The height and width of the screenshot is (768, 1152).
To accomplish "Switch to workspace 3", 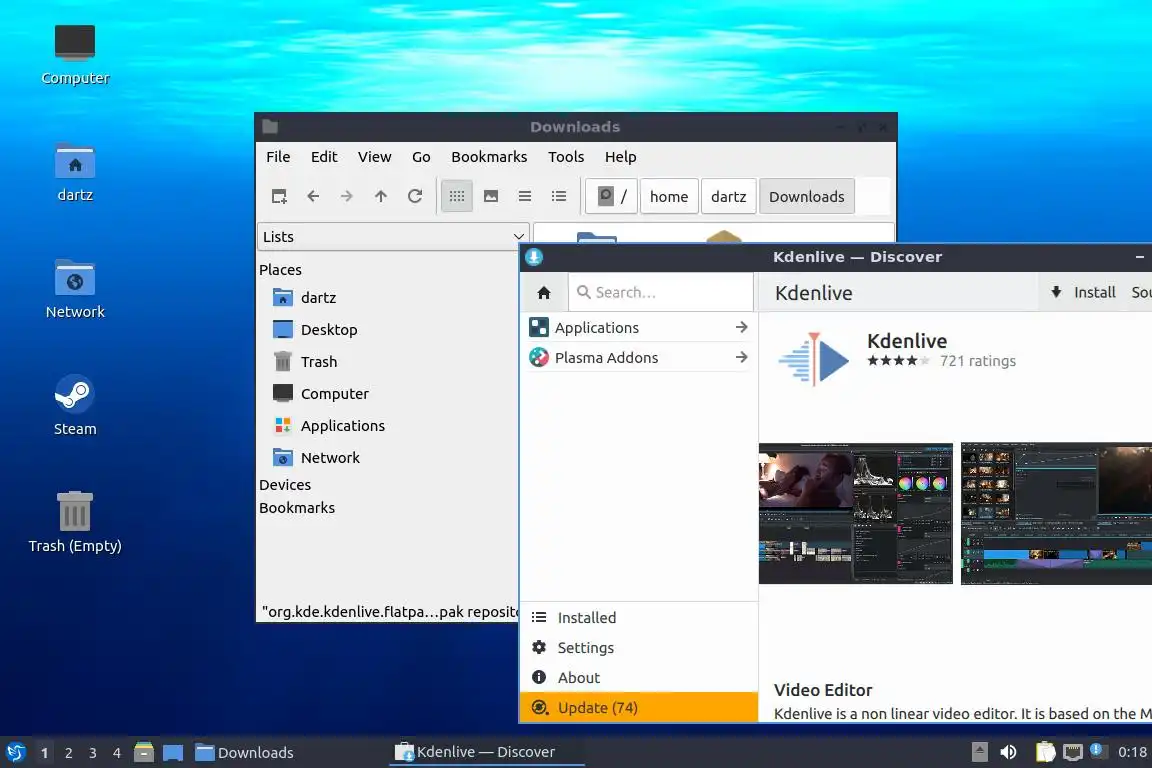I will coord(93,753).
